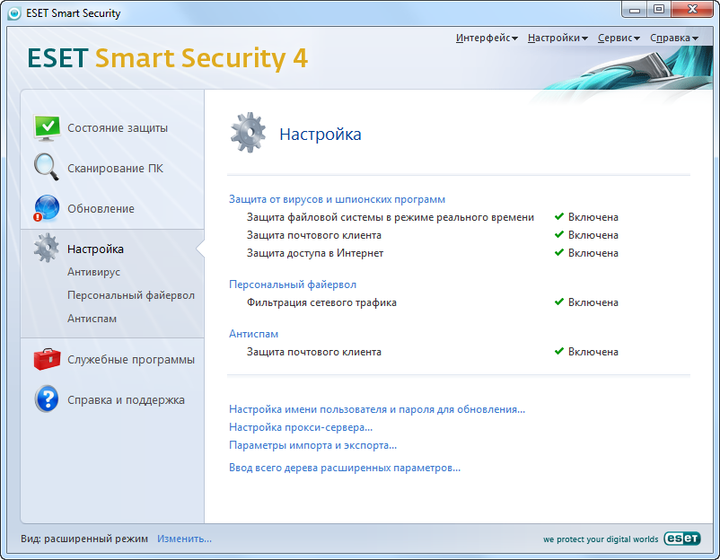This screenshot has width=720, height=560.
Task: Click the magnifying glass scan icon
Action: (x=46, y=167)
